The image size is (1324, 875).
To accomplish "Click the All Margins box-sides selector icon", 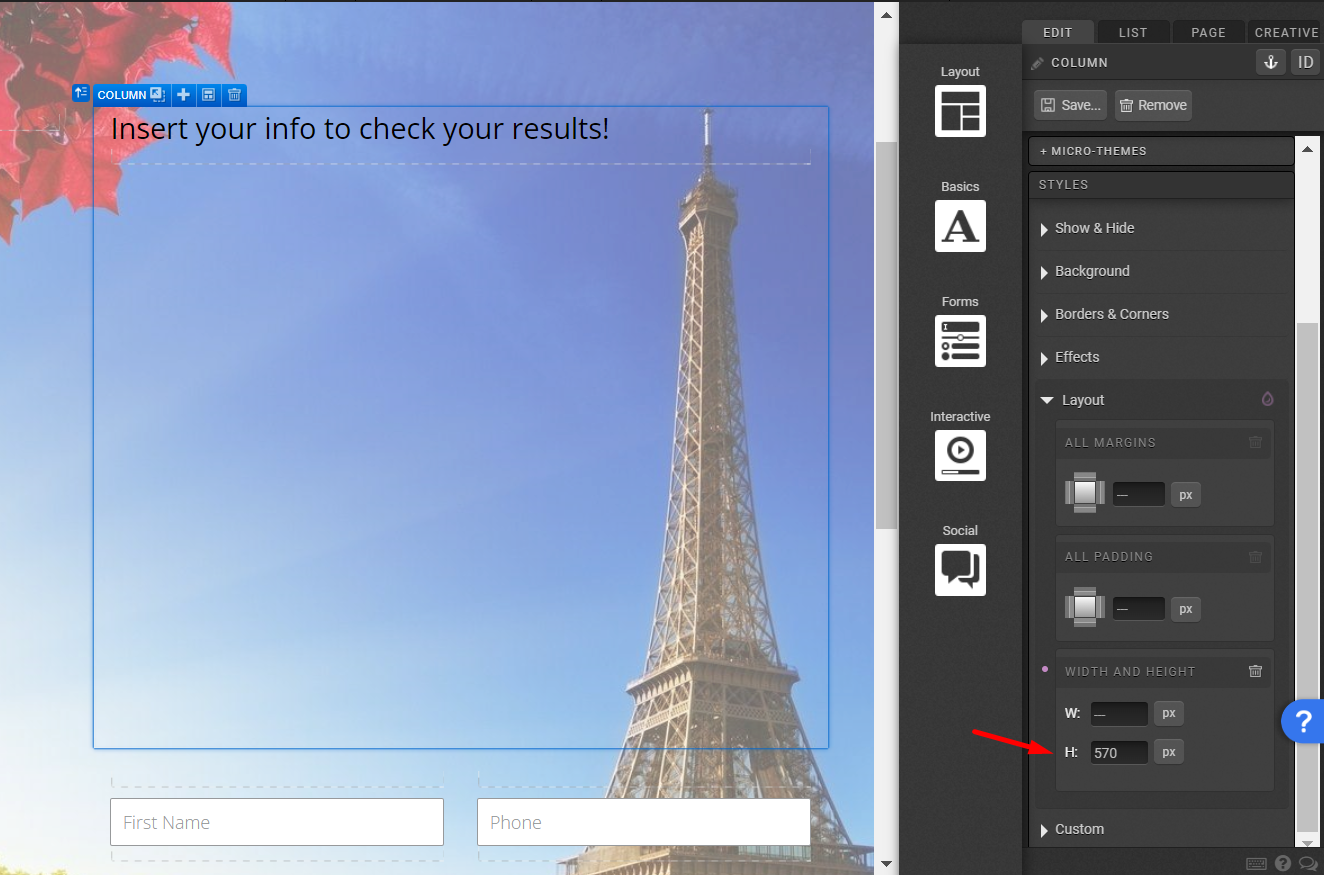I will click(x=1085, y=493).
